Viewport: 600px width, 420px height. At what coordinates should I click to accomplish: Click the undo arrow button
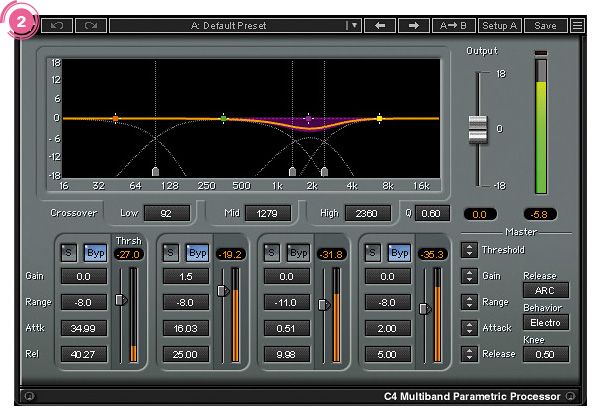coord(57,26)
